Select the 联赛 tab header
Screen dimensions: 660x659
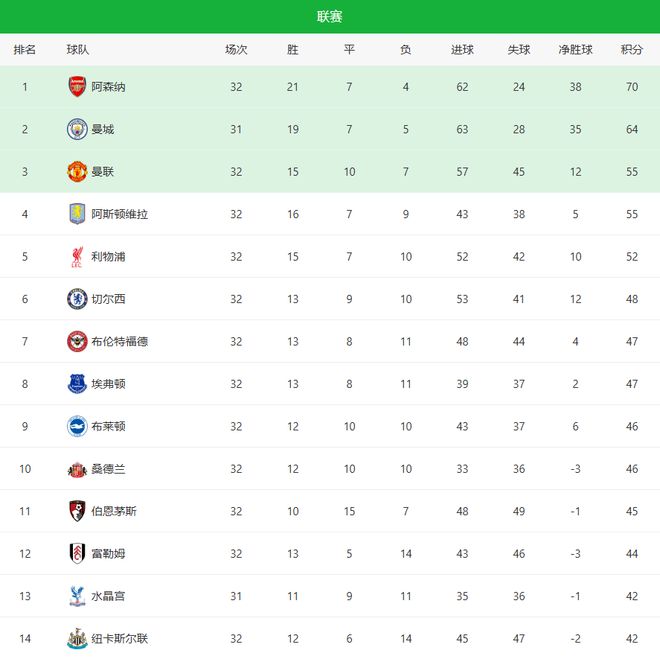[330, 16]
